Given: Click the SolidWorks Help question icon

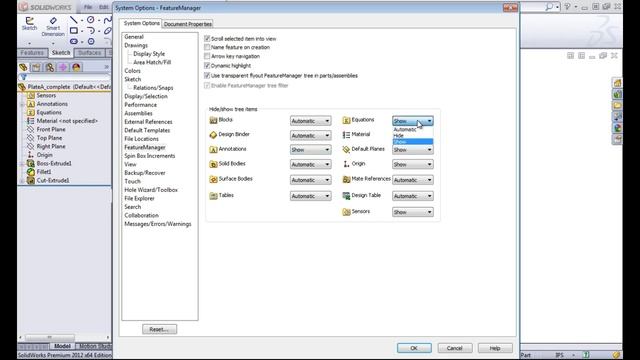Looking at the screenshot, I should click(567, 7).
